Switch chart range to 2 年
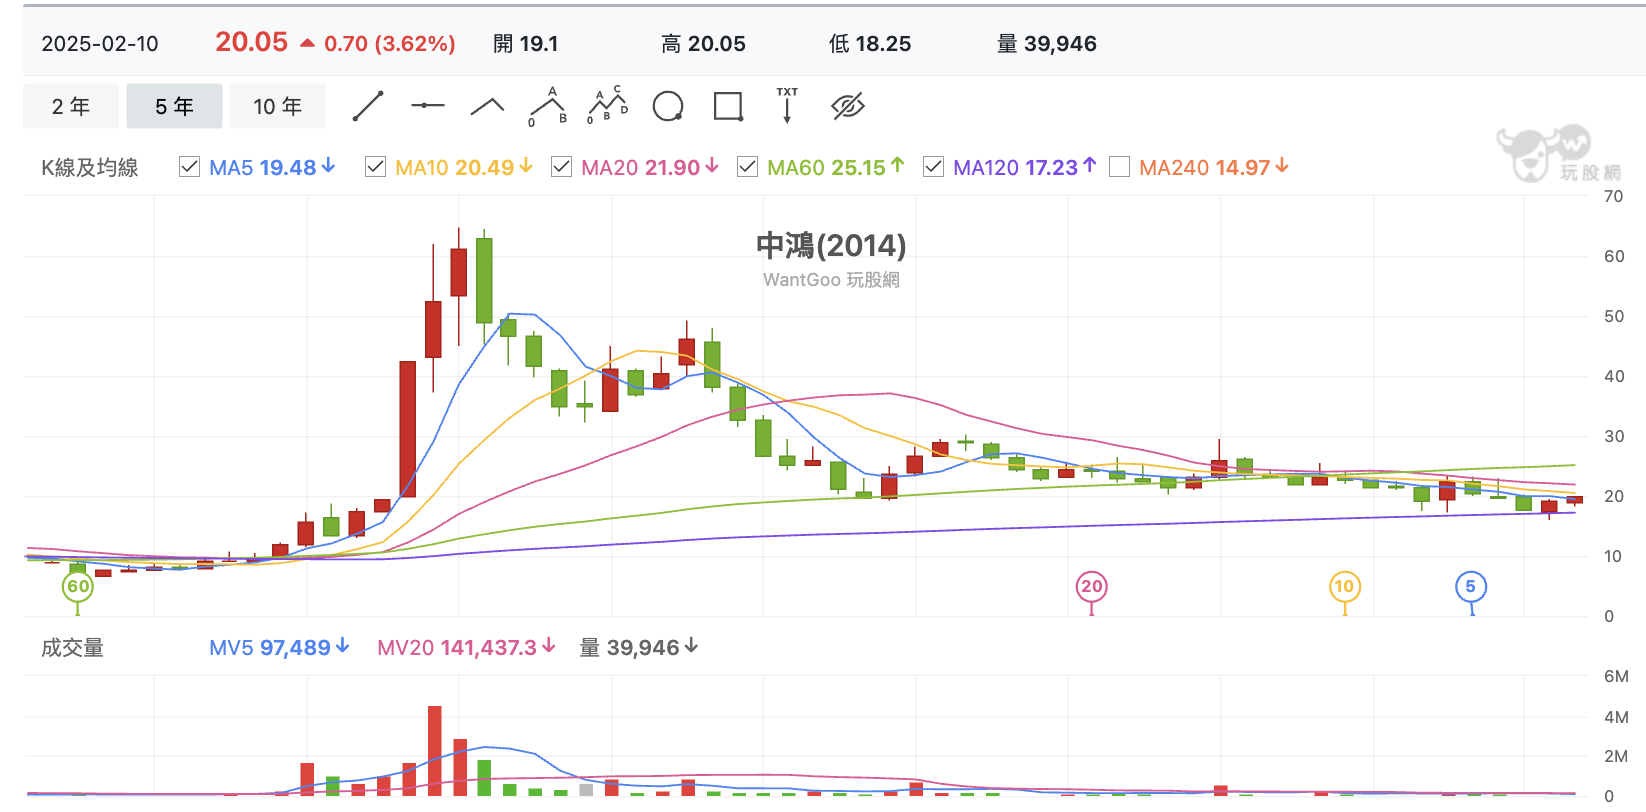 tap(71, 106)
